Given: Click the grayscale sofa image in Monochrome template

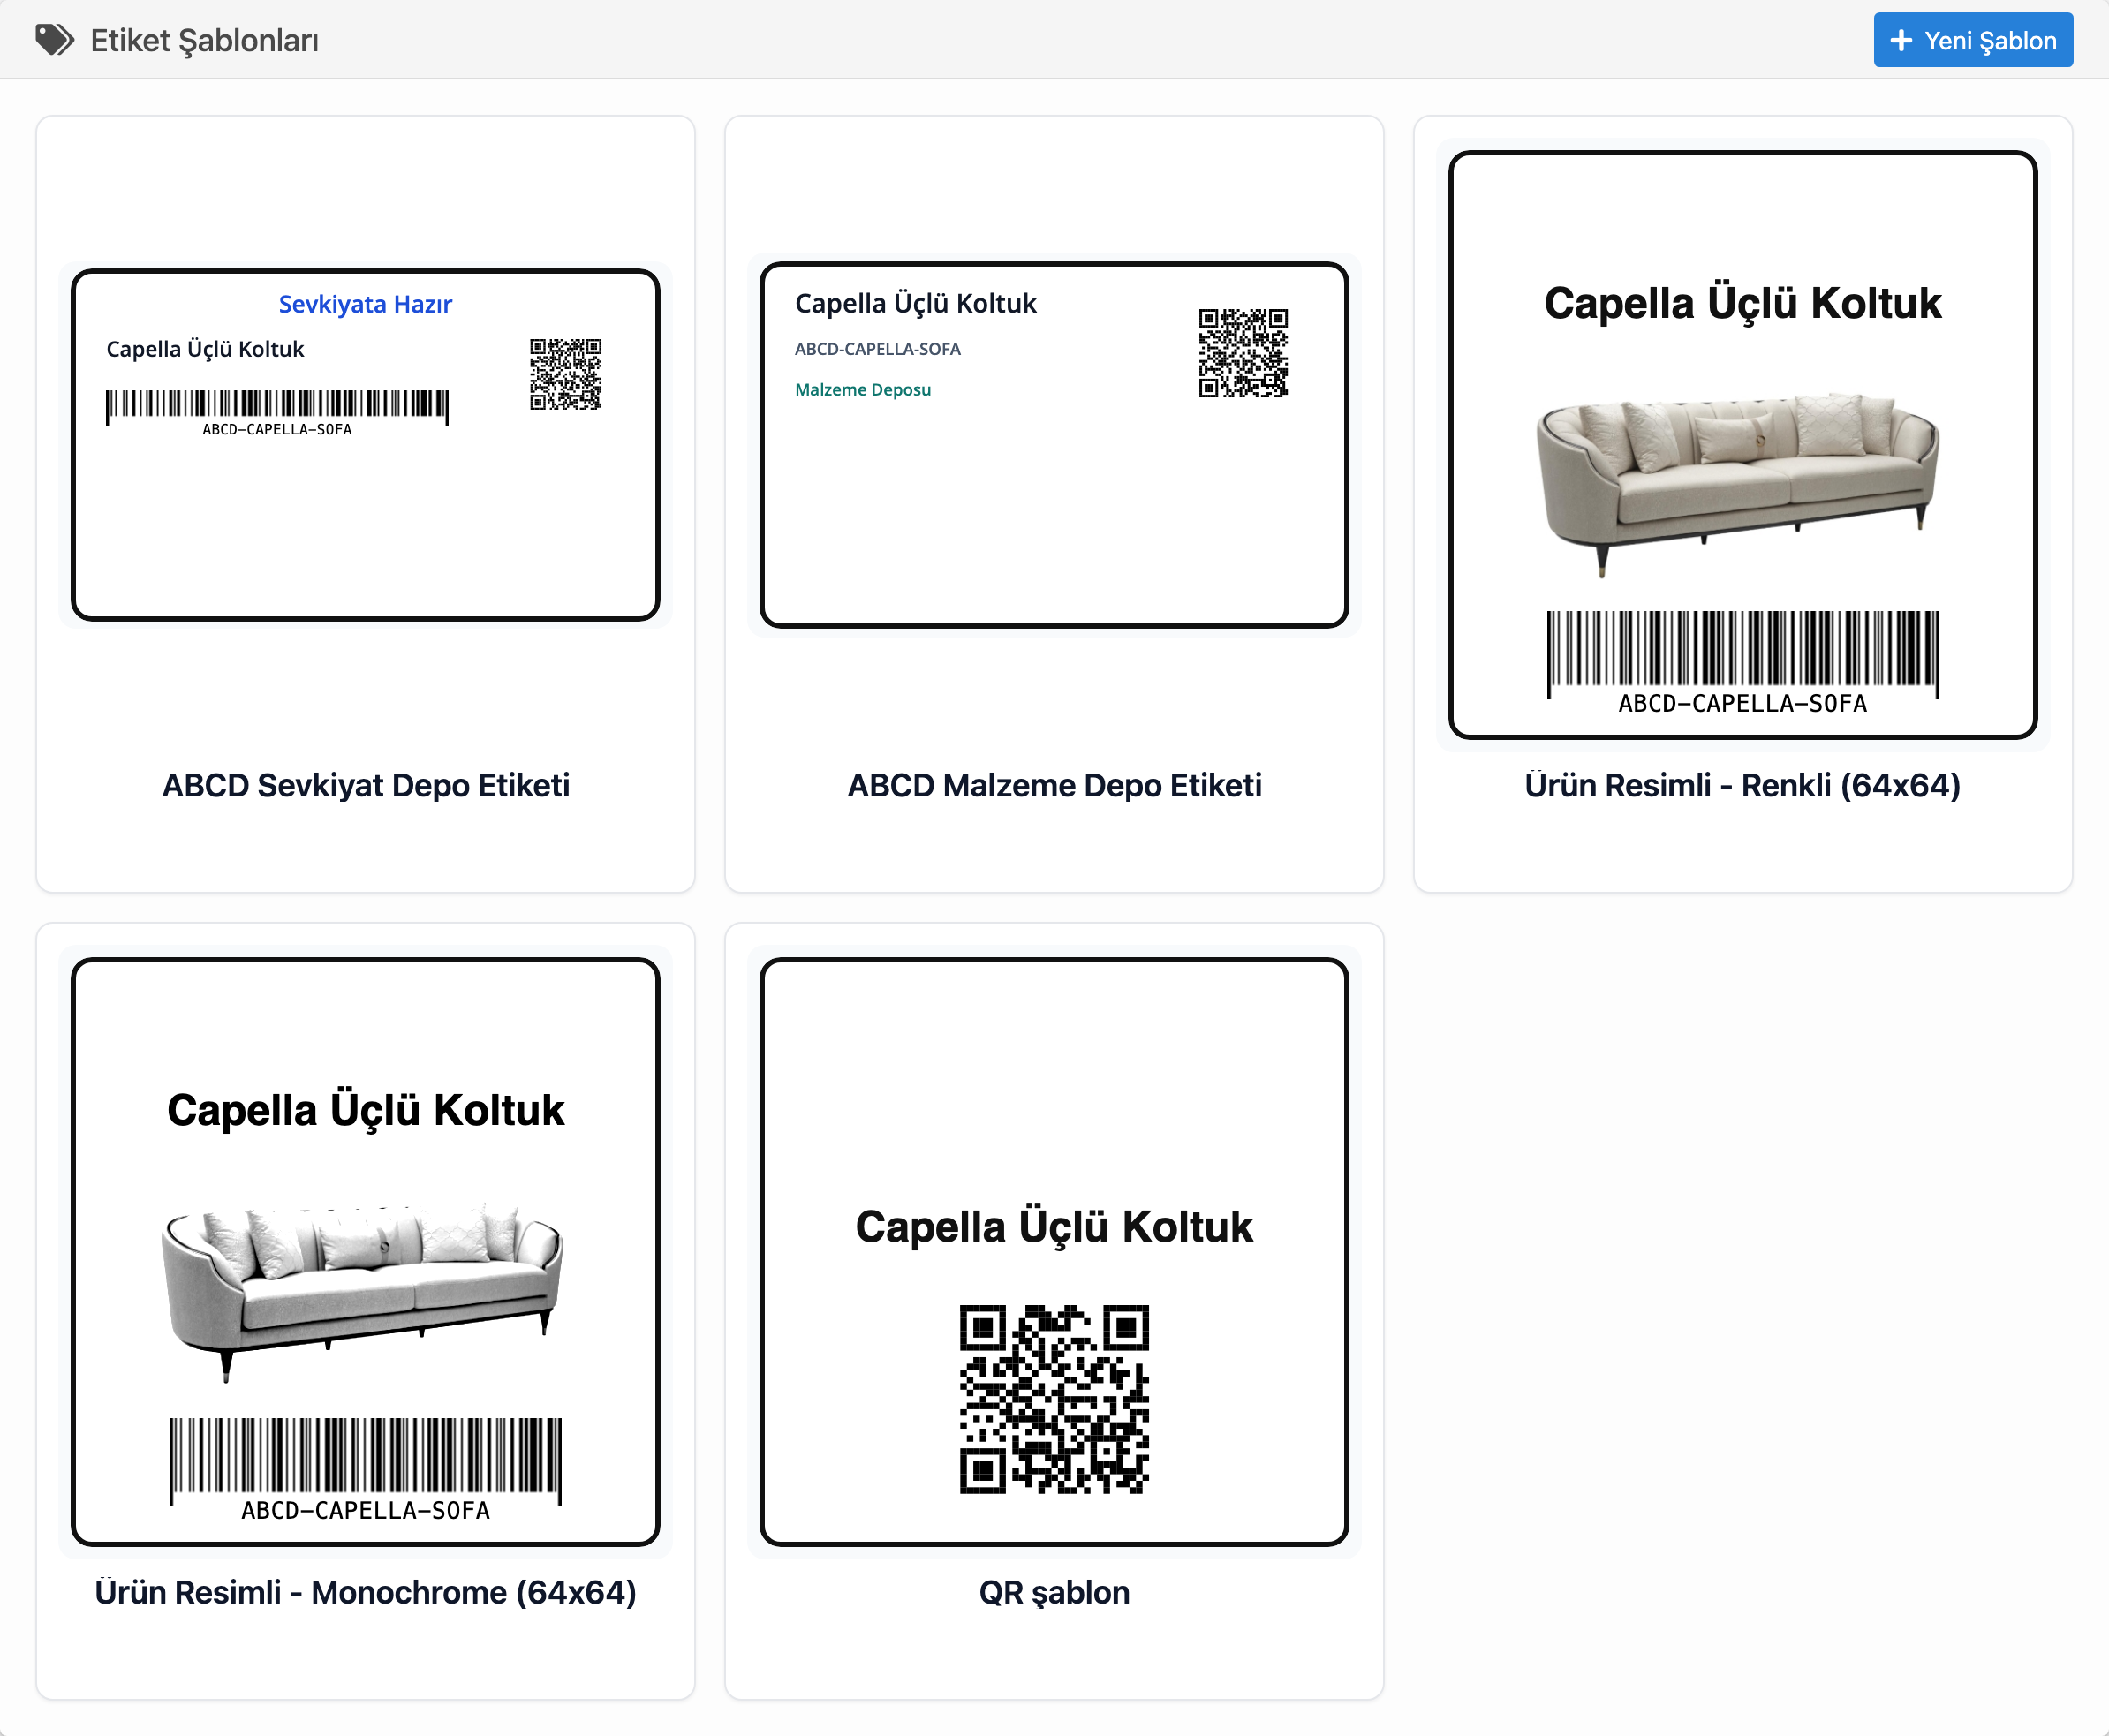Looking at the screenshot, I should 362,1292.
